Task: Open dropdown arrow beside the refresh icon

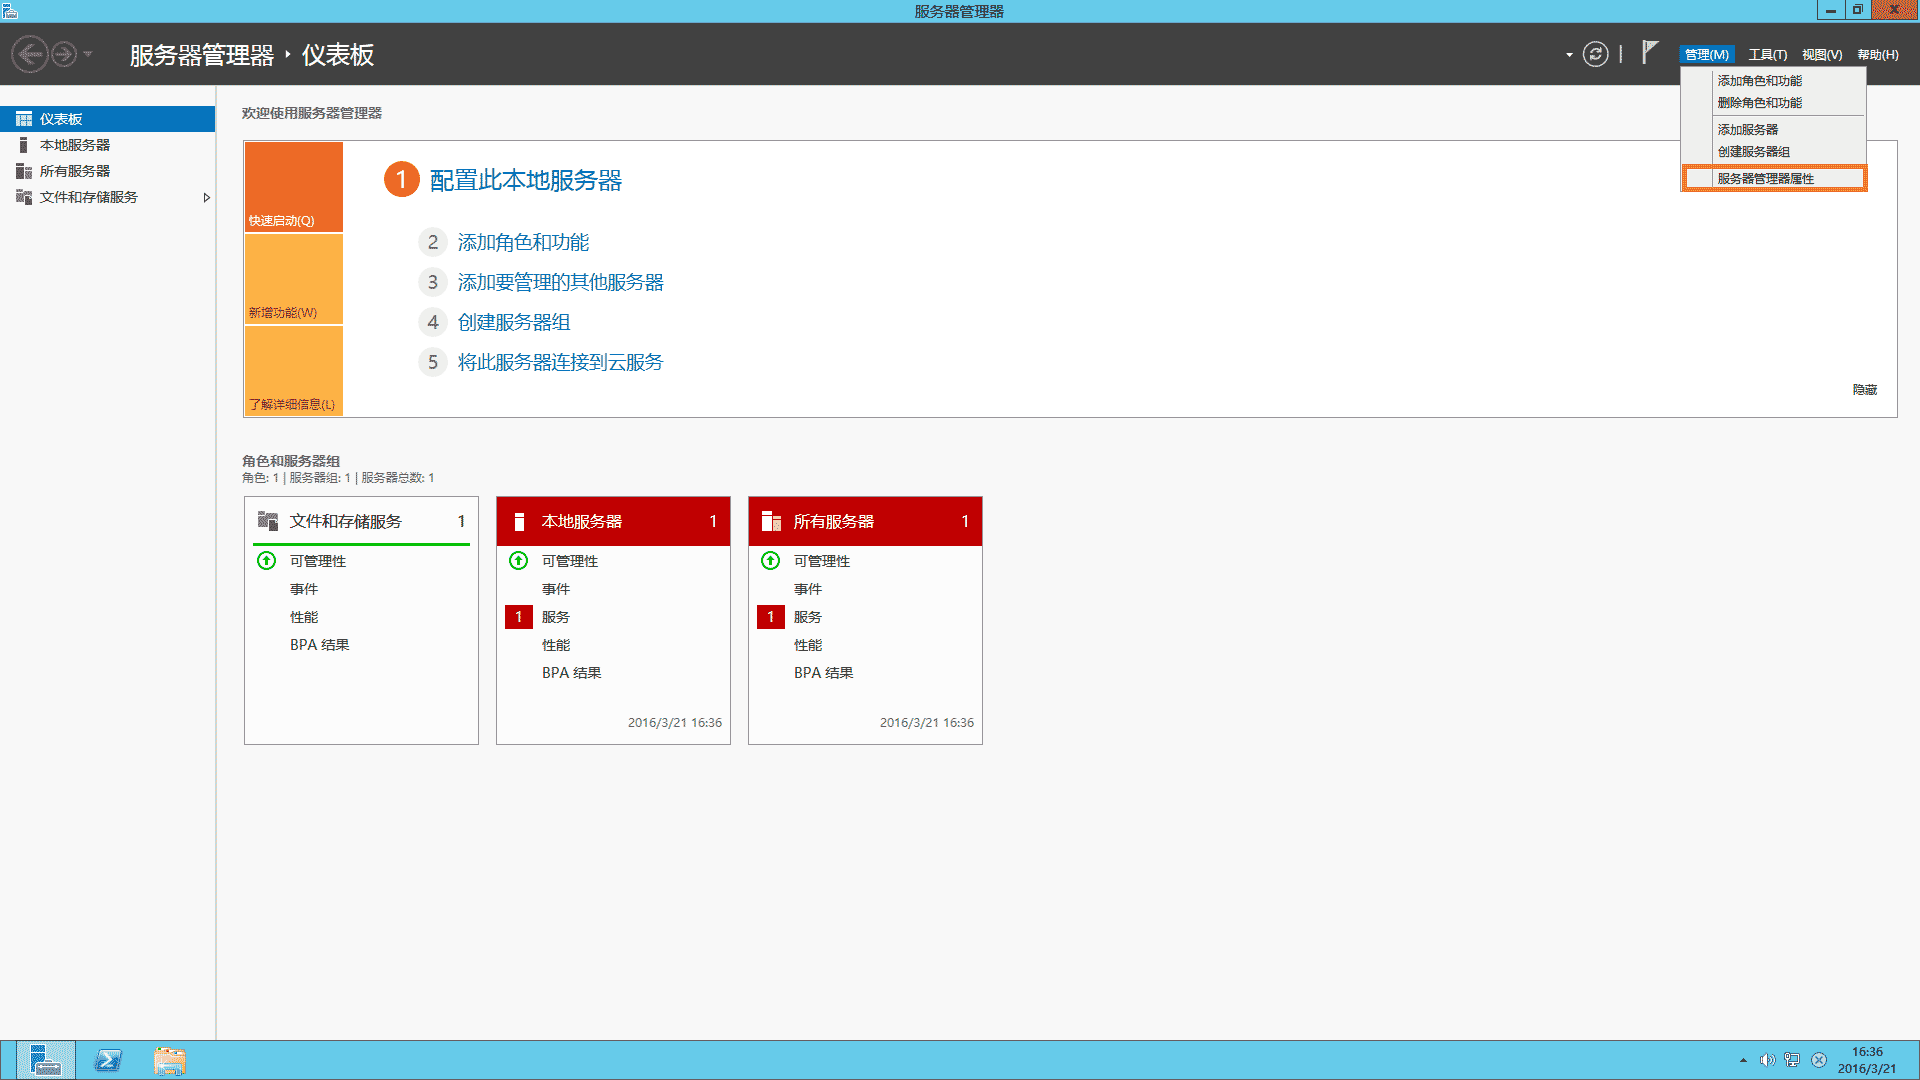Action: click(x=1569, y=55)
